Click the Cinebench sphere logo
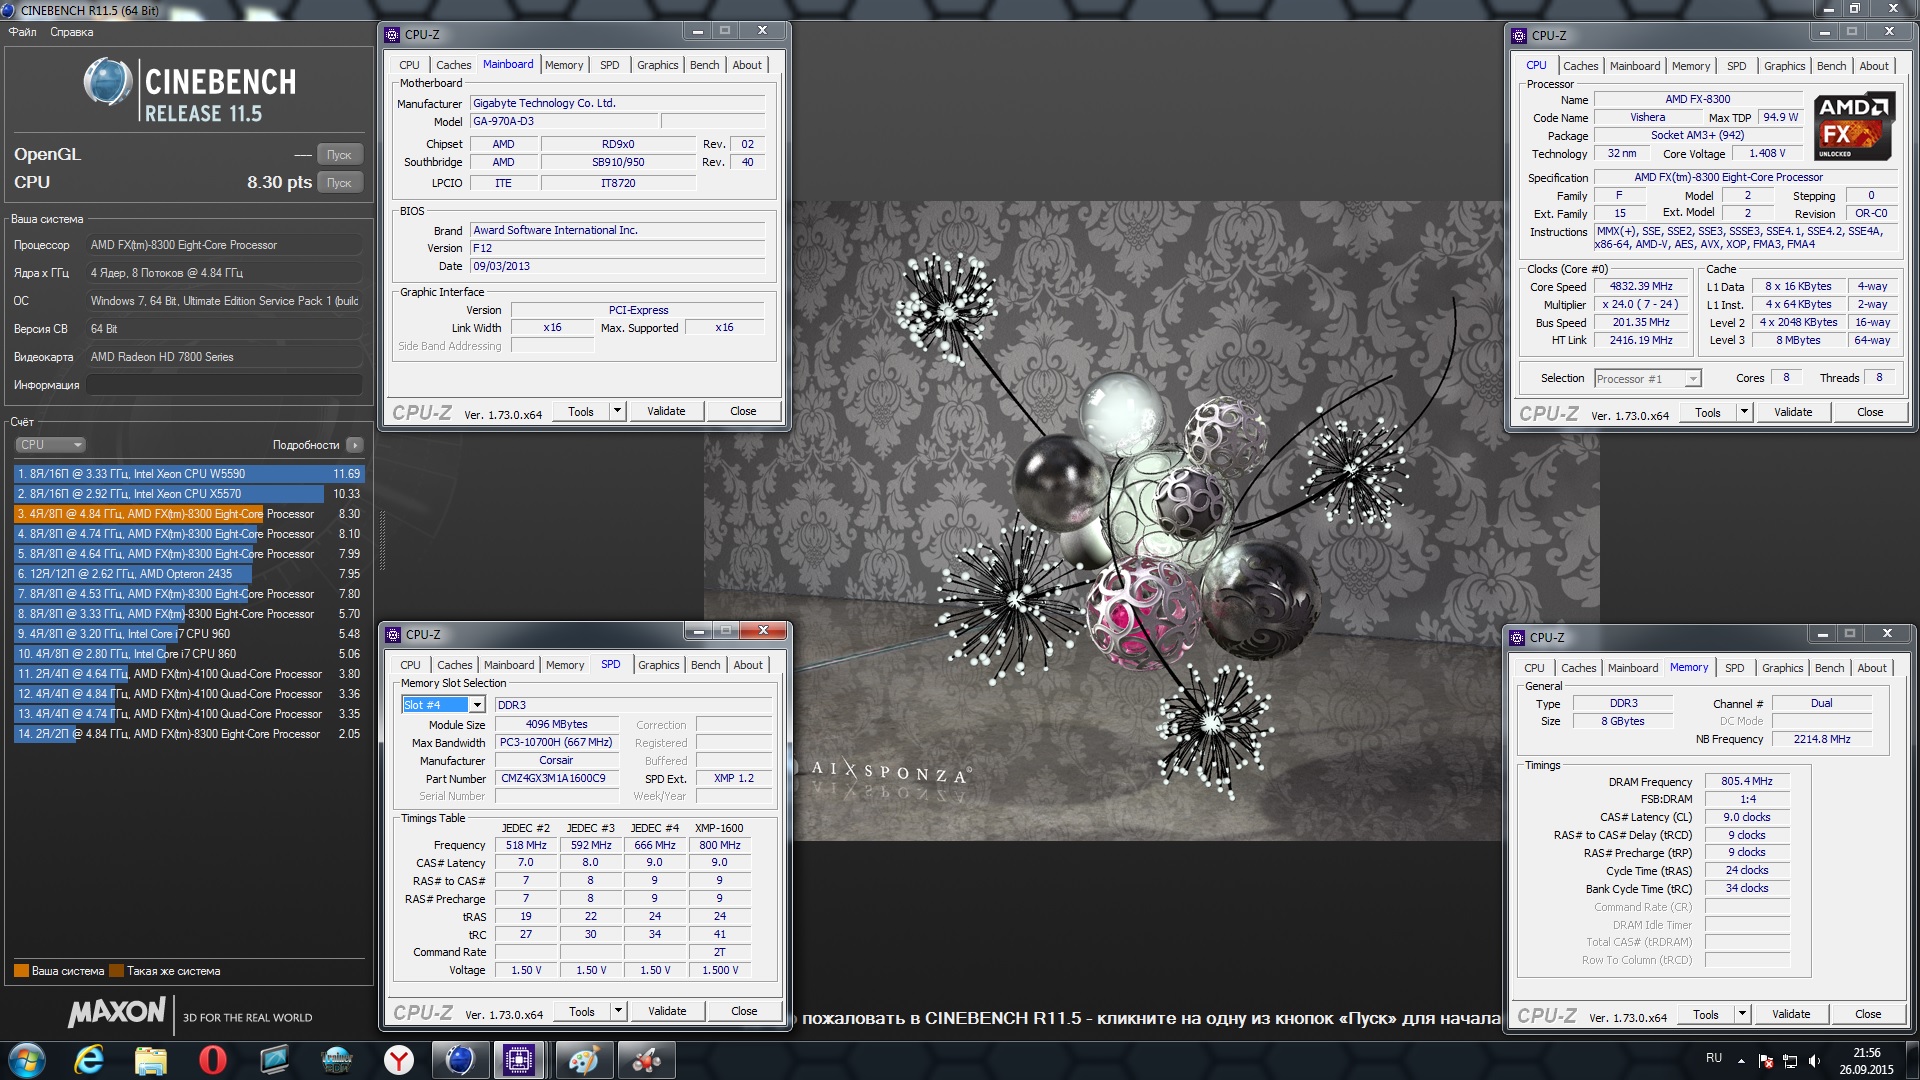Screen dimensions: 1920x1080 [x=108, y=82]
